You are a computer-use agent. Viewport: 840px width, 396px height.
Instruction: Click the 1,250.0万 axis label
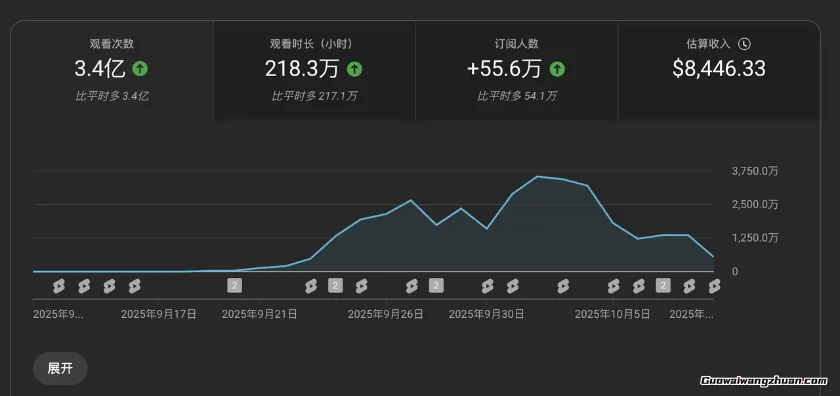pyautogui.click(x=755, y=238)
